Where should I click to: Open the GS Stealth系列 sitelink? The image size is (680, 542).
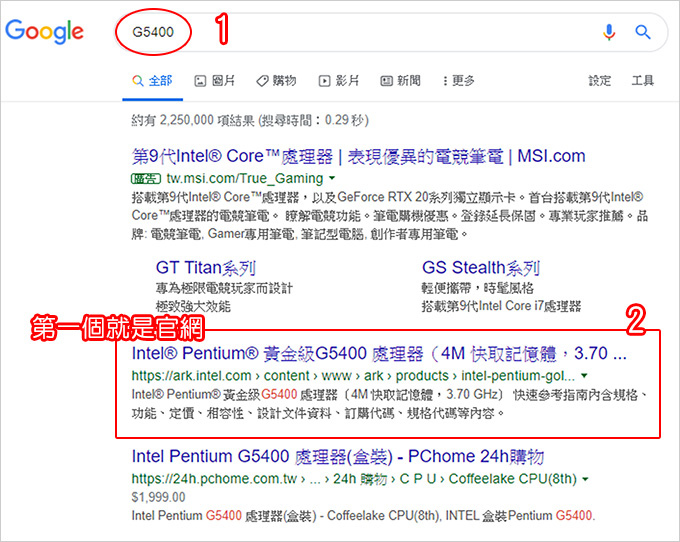pyautogui.click(x=481, y=268)
